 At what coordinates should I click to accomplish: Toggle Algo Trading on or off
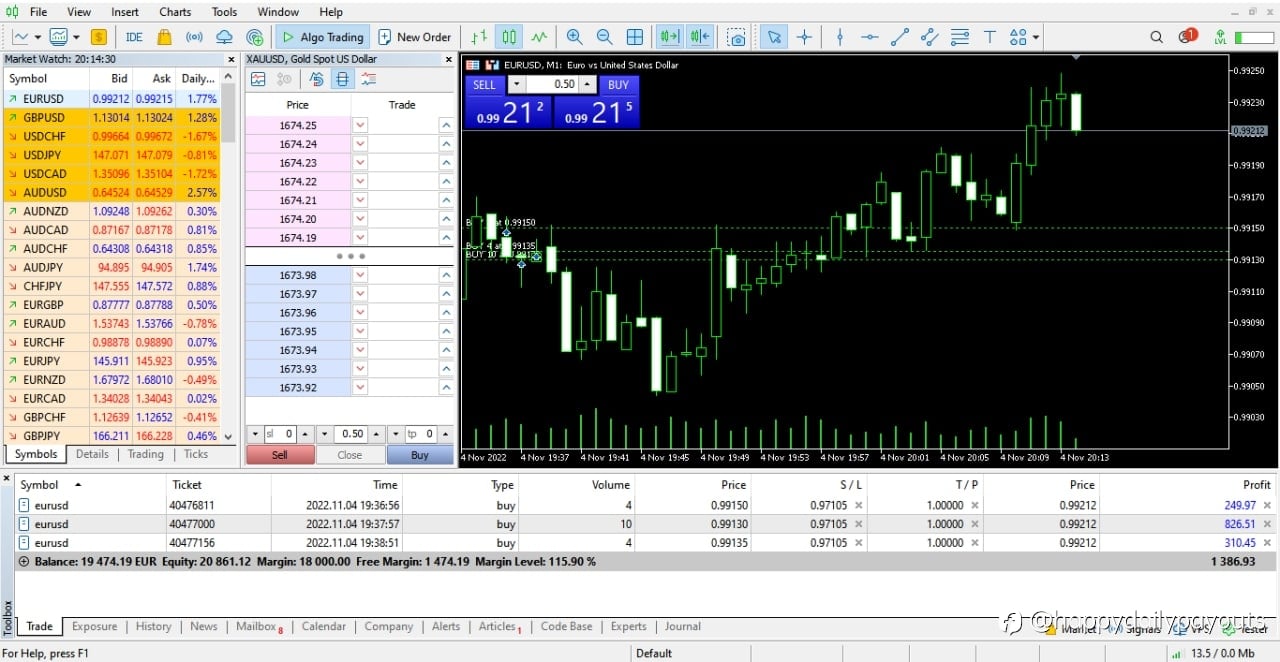(x=321, y=37)
